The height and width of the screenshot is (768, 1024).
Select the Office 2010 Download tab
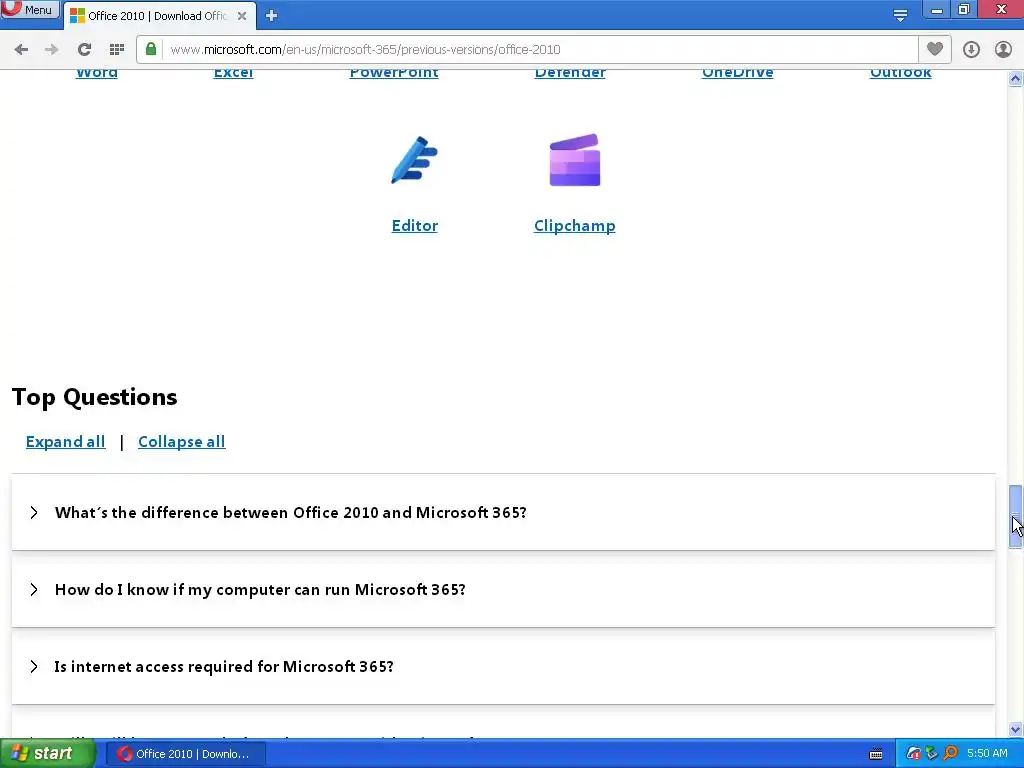coord(155,16)
